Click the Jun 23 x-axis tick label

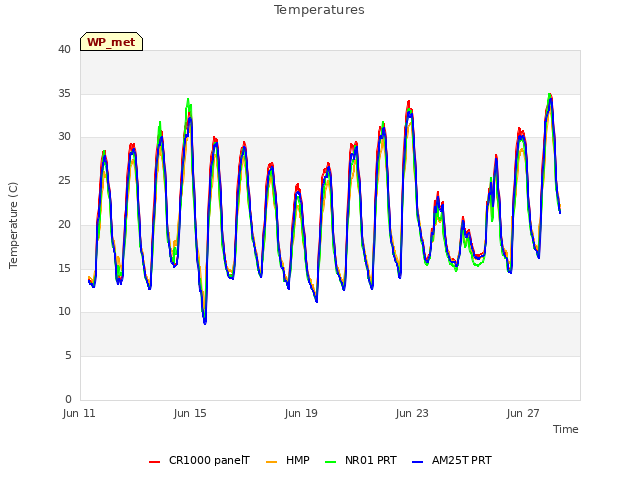click(412, 413)
